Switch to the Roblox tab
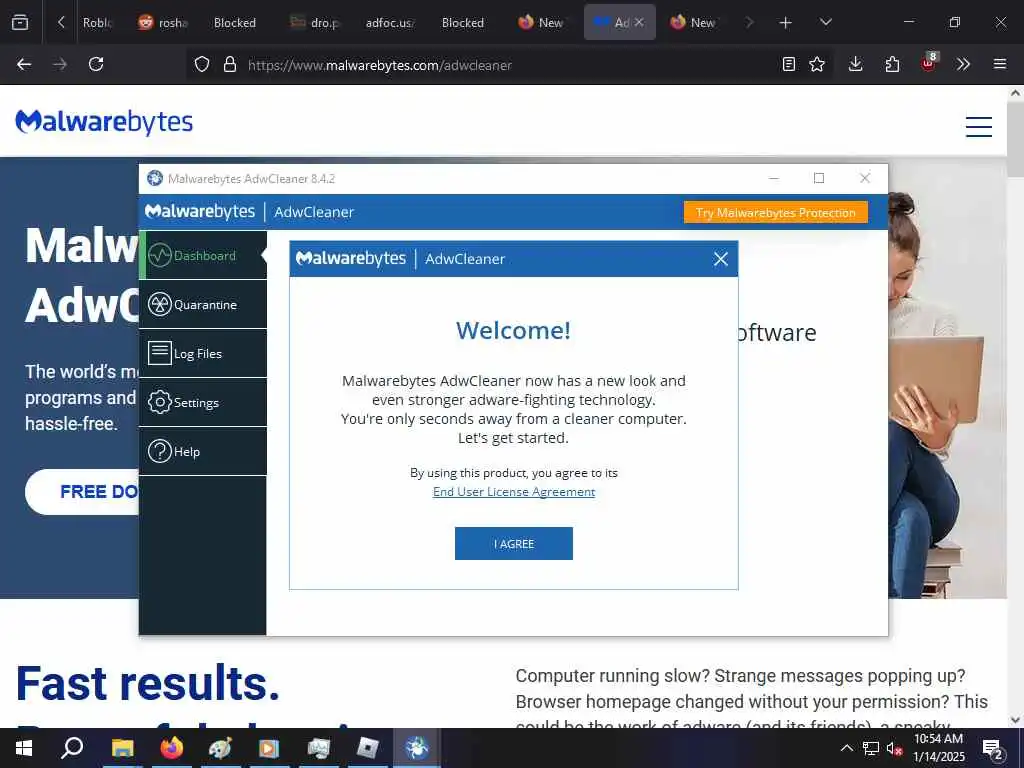The image size is (1024, 768). pos(98,23)
